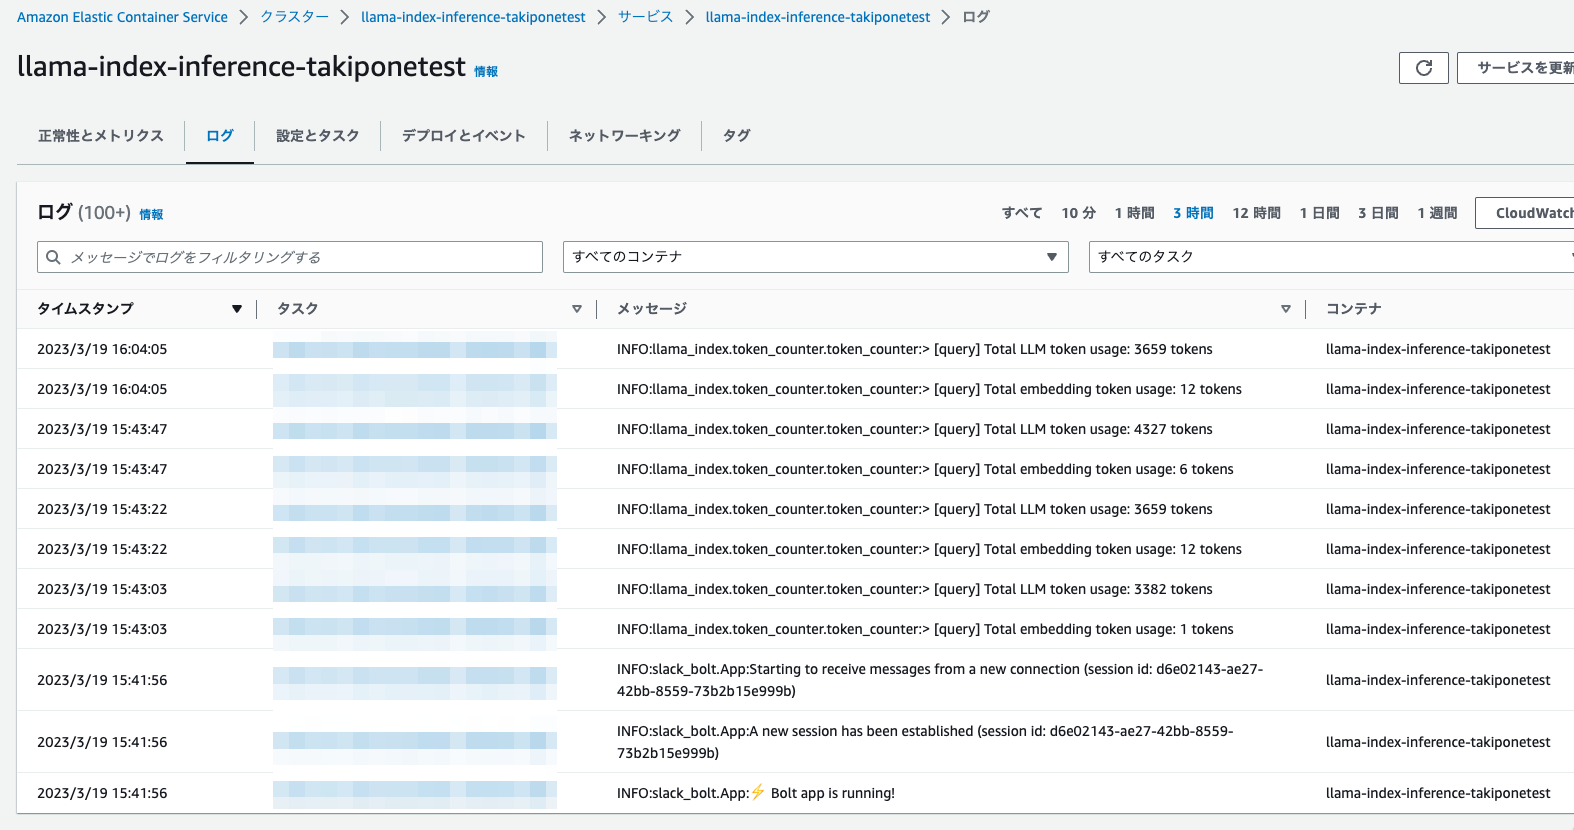Screen dimensions: 1574x830
Task: Open the クラスター breadcrumb link
Action: coord(295,17)
